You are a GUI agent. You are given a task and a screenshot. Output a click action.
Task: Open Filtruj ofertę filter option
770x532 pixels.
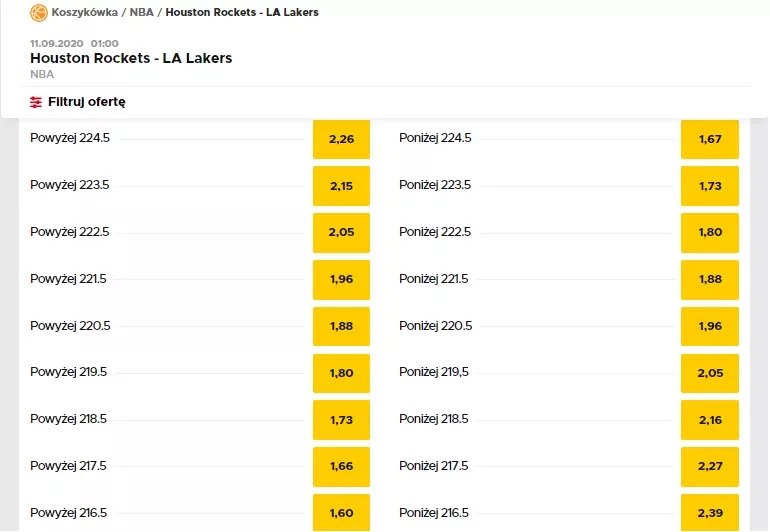tap(86, 102)
